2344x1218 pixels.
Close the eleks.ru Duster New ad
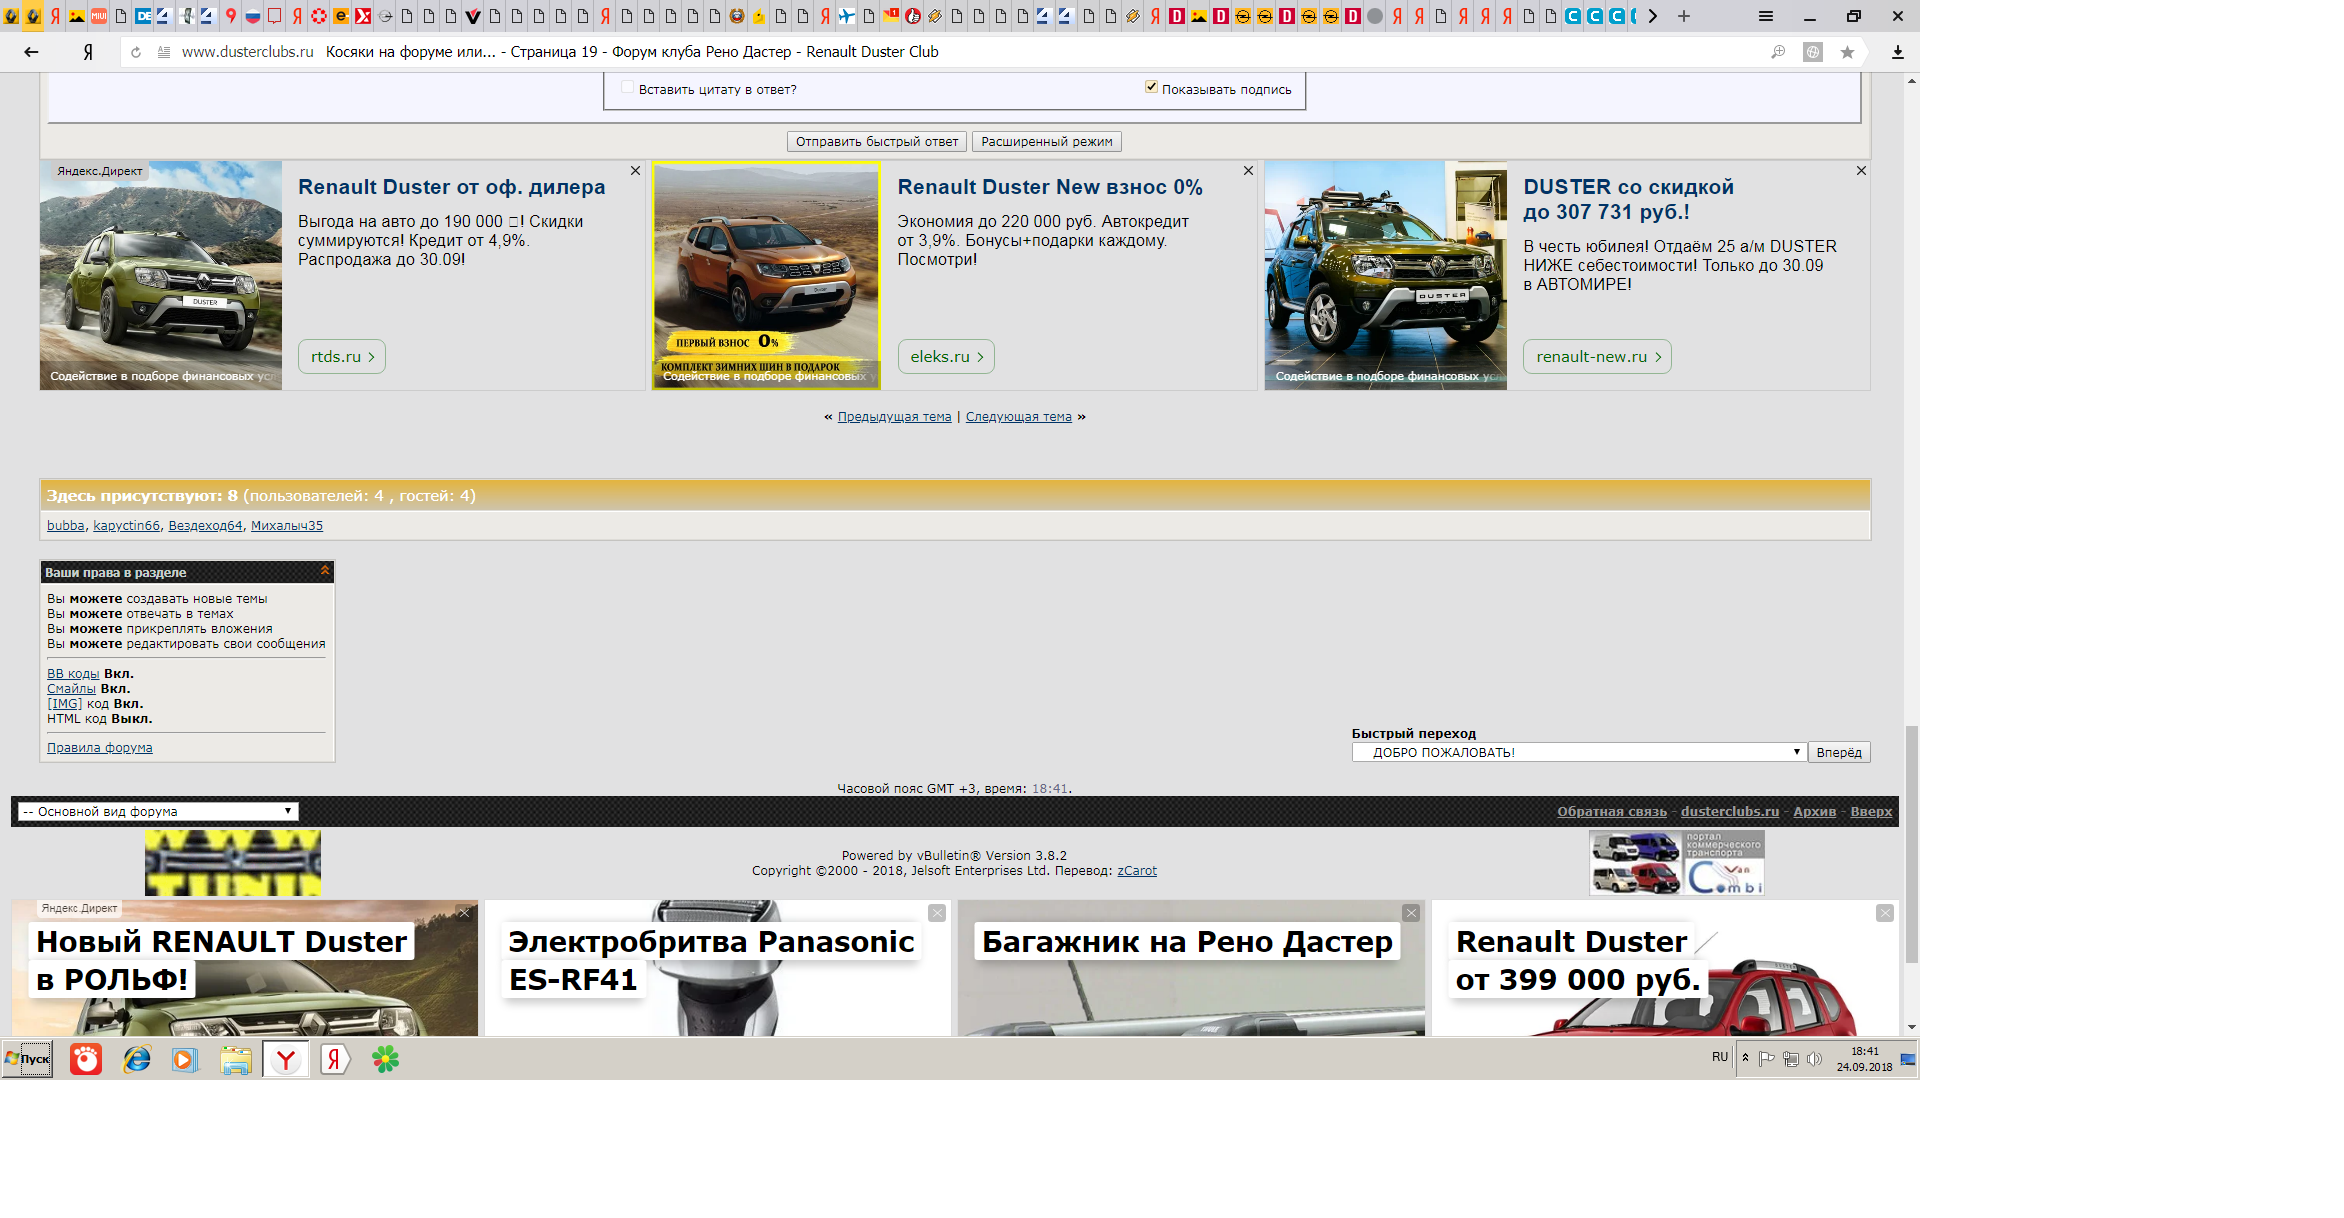point(1248,171)
